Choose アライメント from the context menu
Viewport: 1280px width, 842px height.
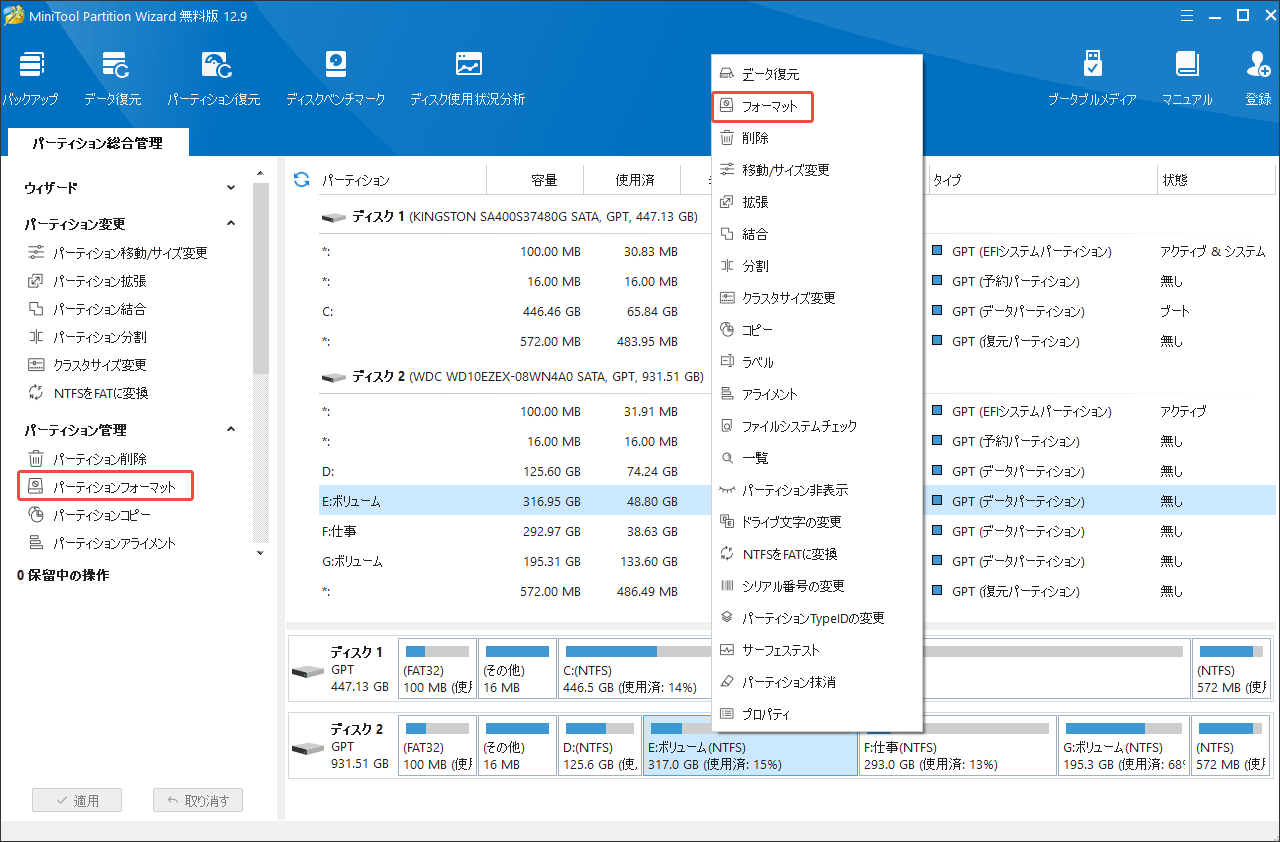point(816,394)
